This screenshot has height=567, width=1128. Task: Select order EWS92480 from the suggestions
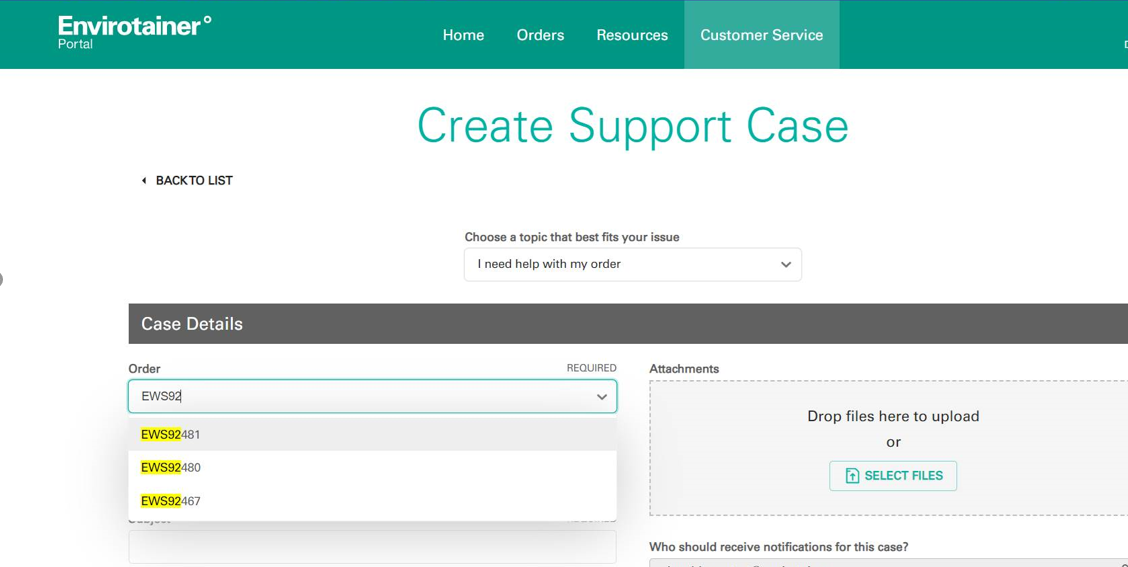tap(373, 468)
